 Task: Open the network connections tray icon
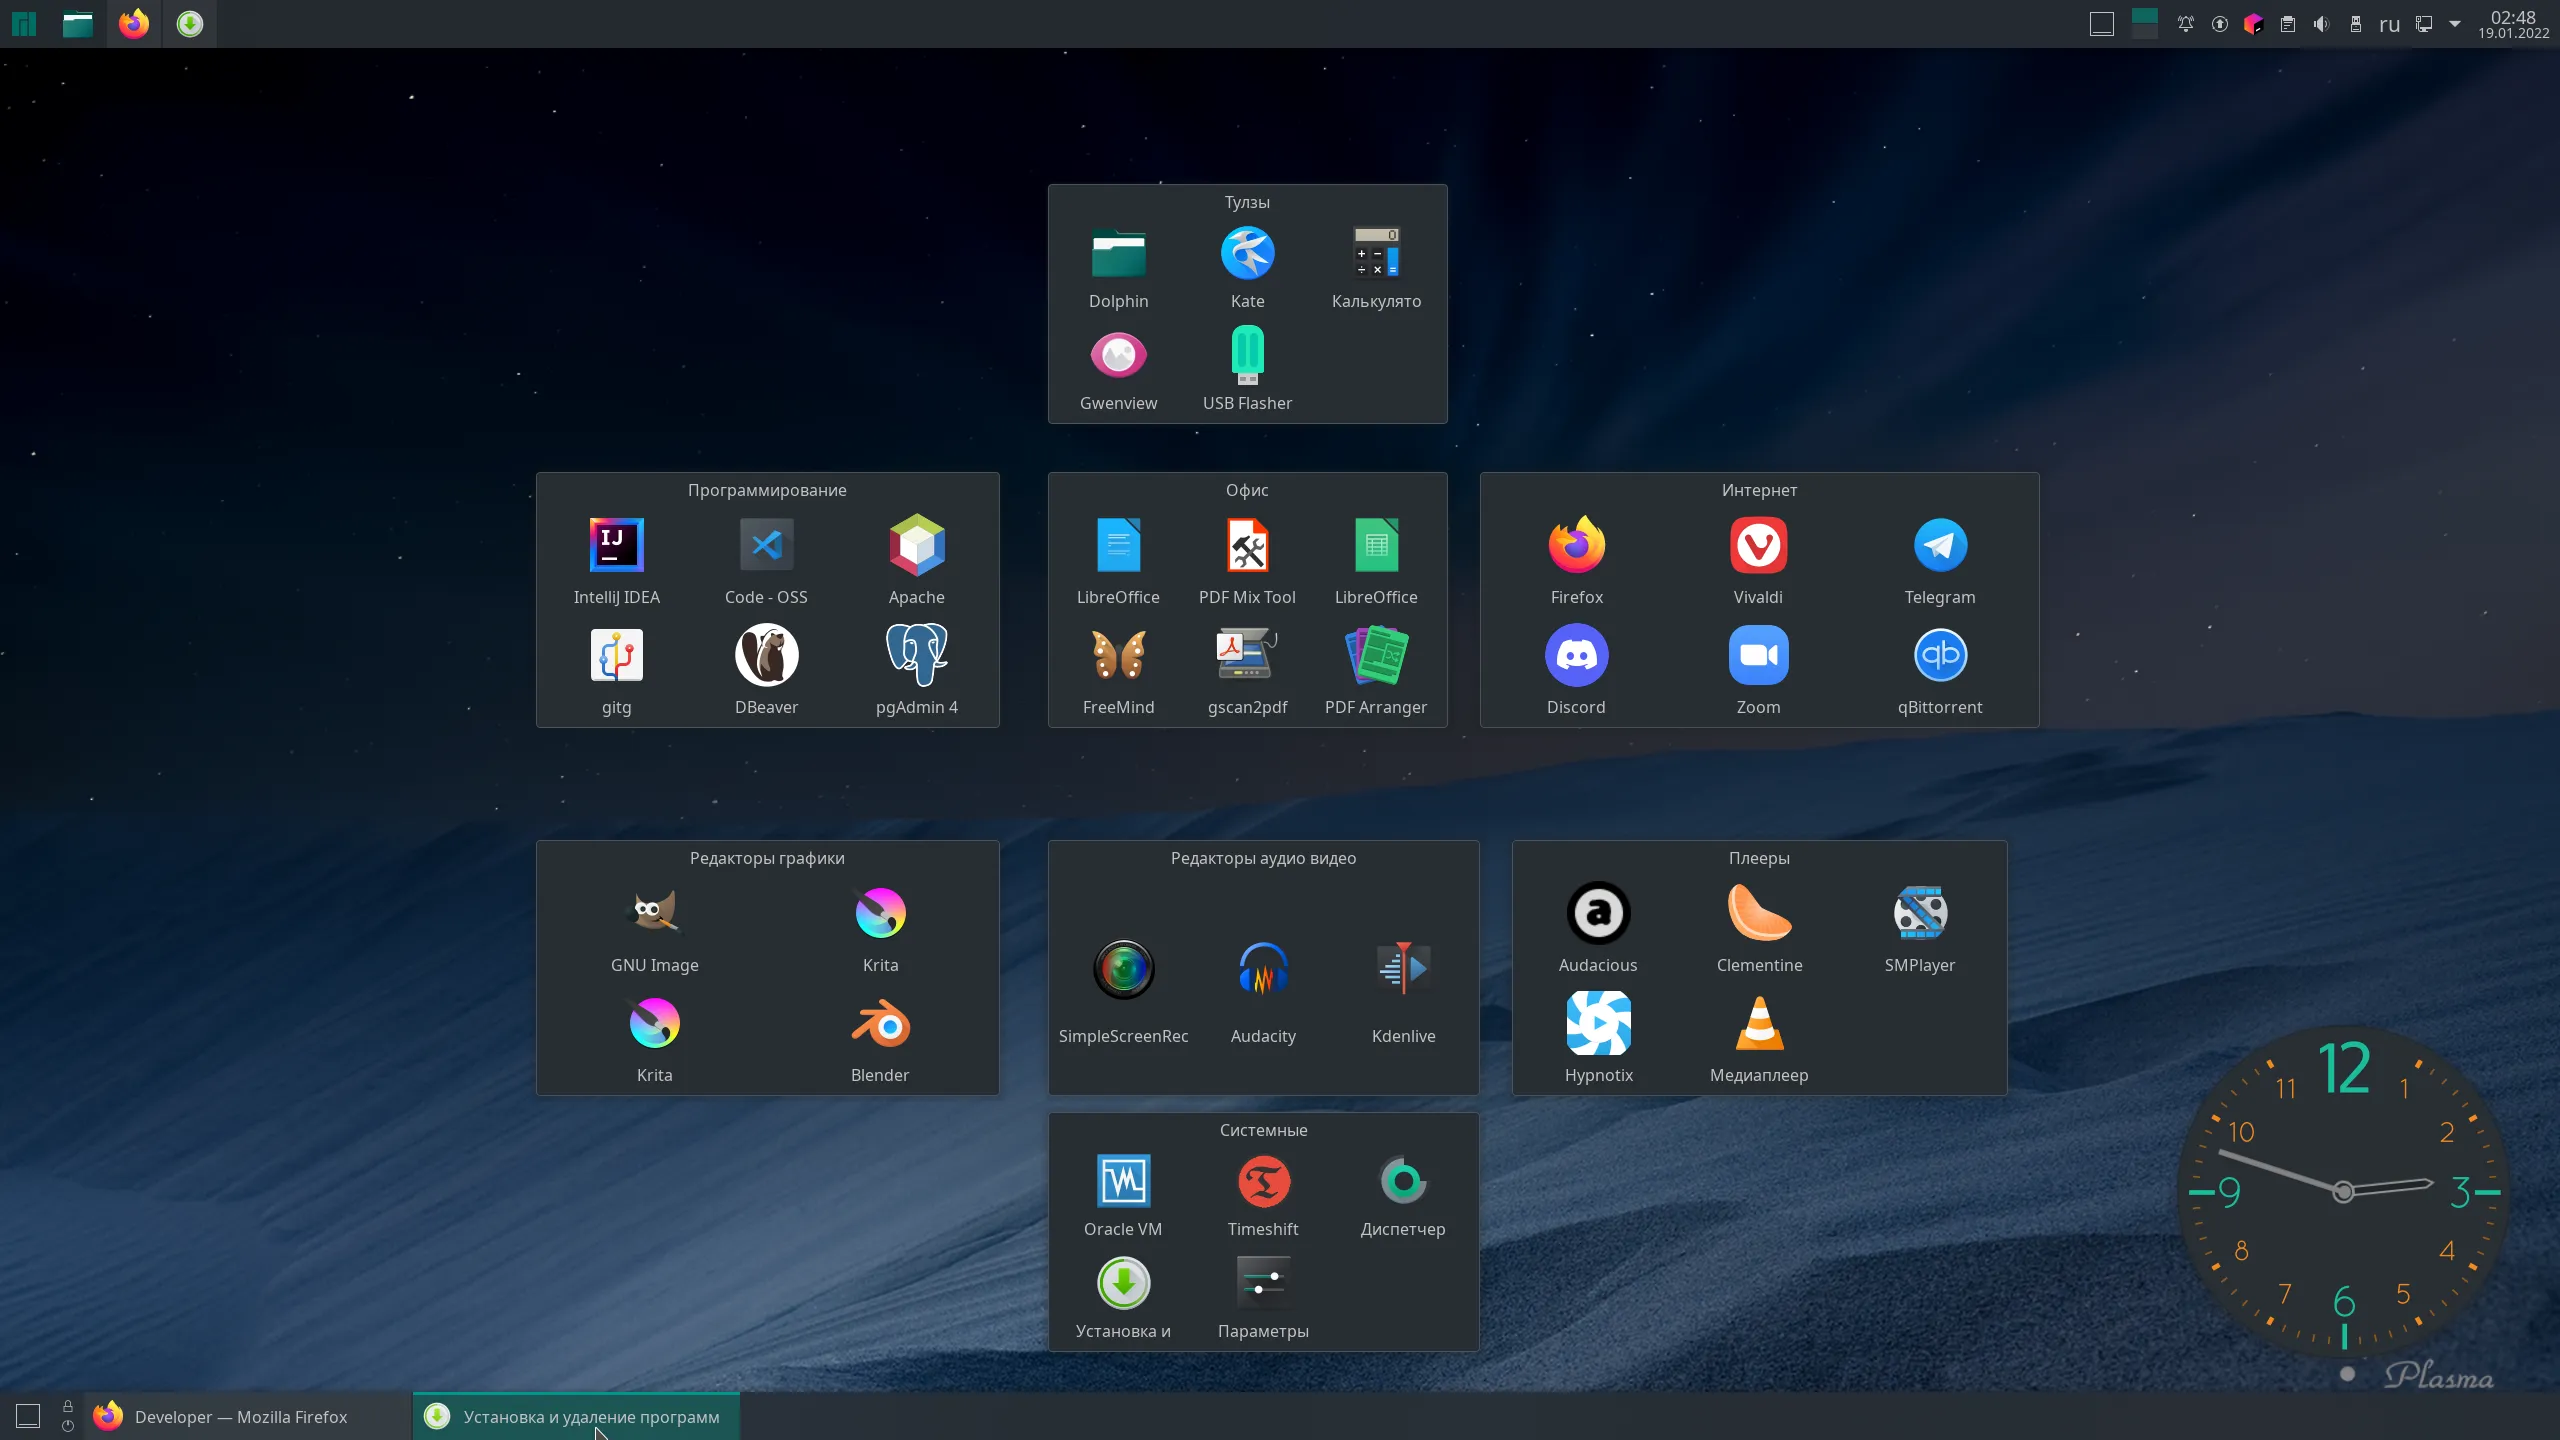(x=2424, y=24)
